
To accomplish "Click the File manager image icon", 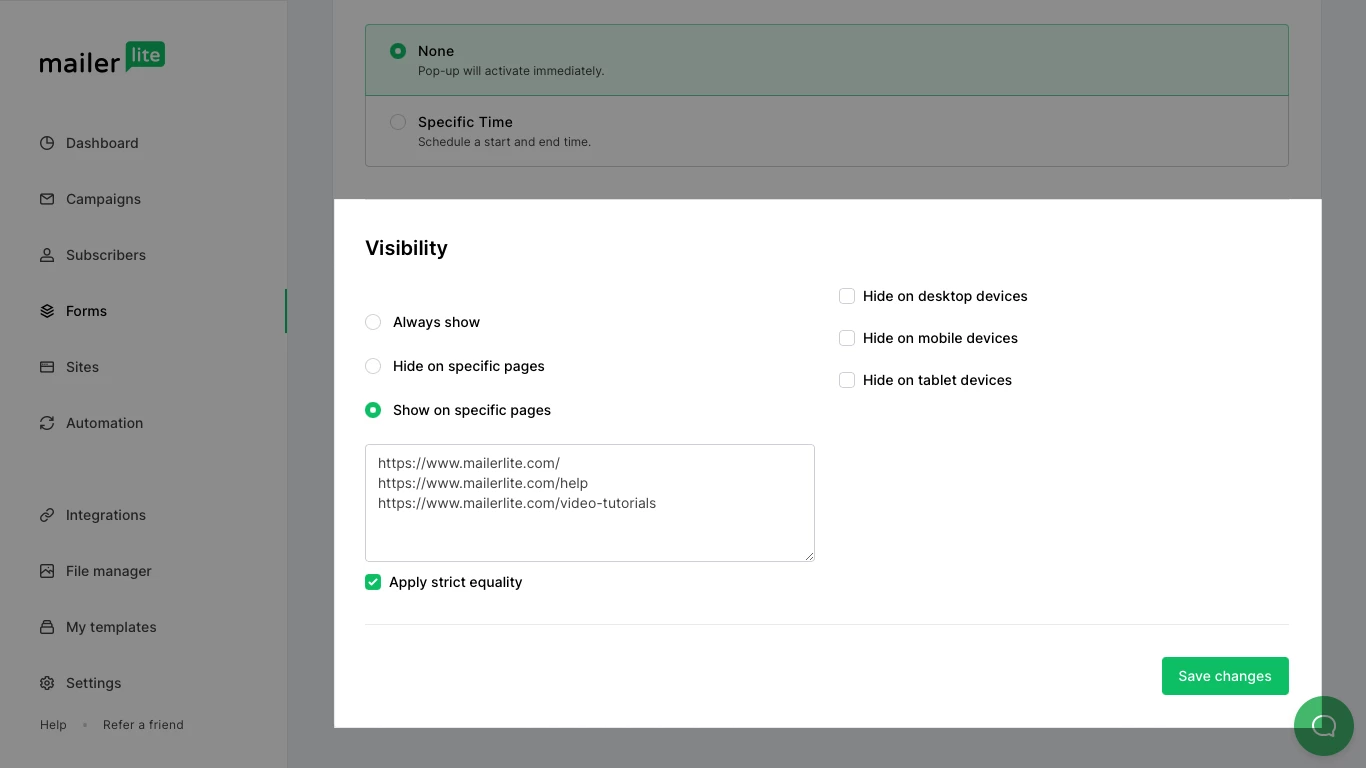I will click(x=47, y=571).
